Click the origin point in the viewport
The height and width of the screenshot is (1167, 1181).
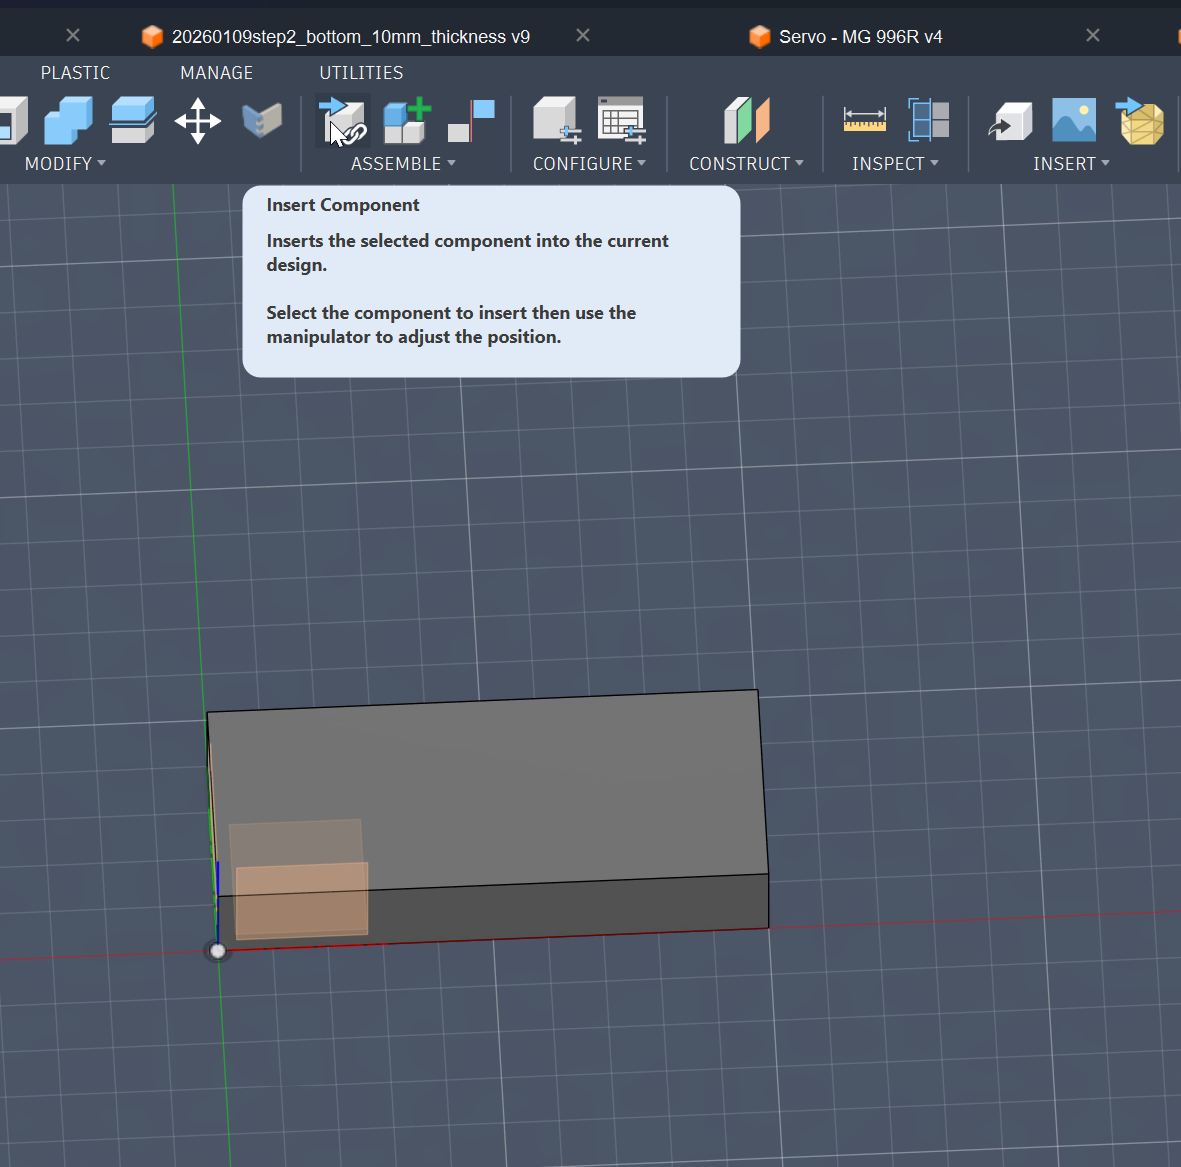(x=218, y=950)
